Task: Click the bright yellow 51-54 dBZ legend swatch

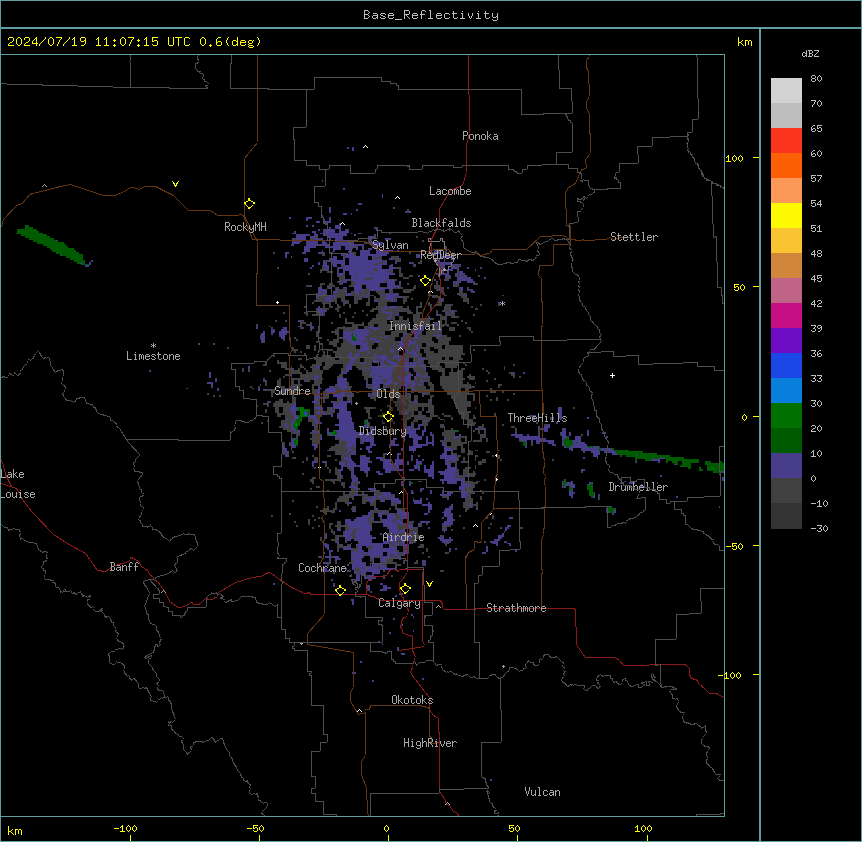Action: pos(786,215)
